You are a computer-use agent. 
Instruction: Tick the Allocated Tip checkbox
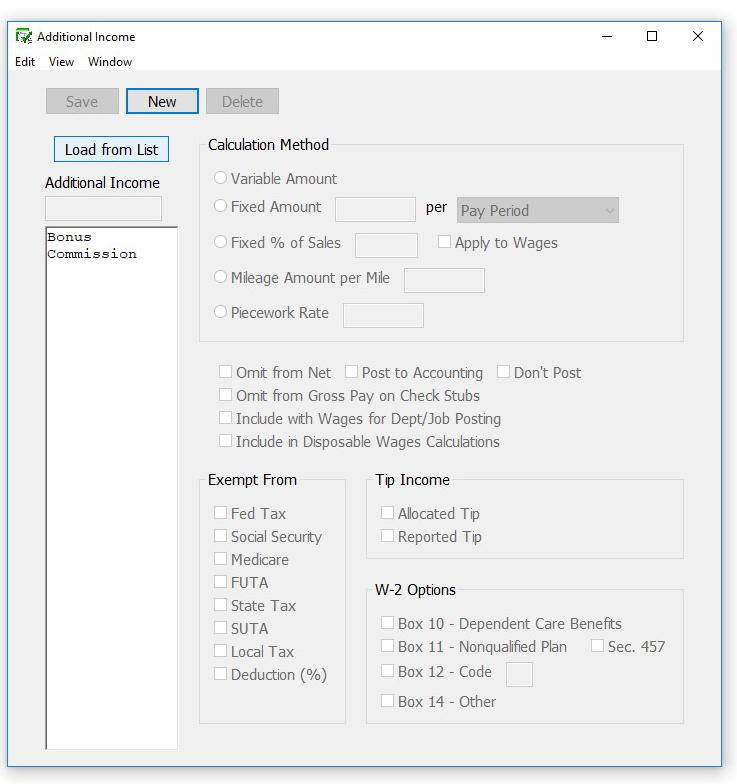[x=387, y=513]
